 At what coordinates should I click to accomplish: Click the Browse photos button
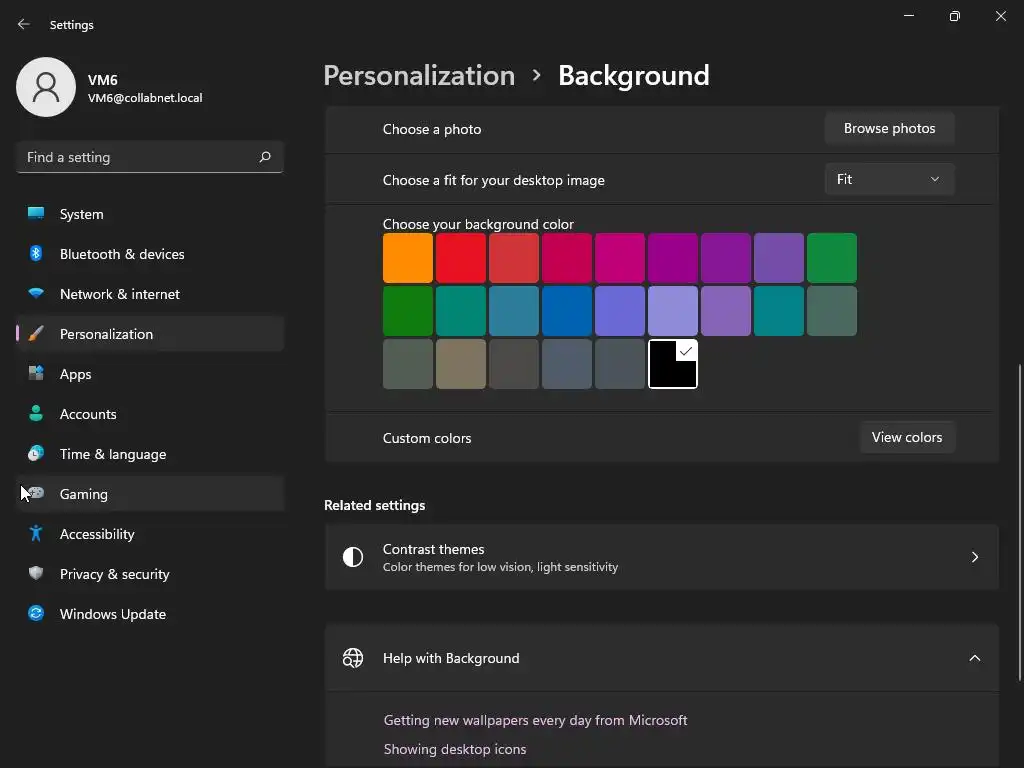pos(889,129)
